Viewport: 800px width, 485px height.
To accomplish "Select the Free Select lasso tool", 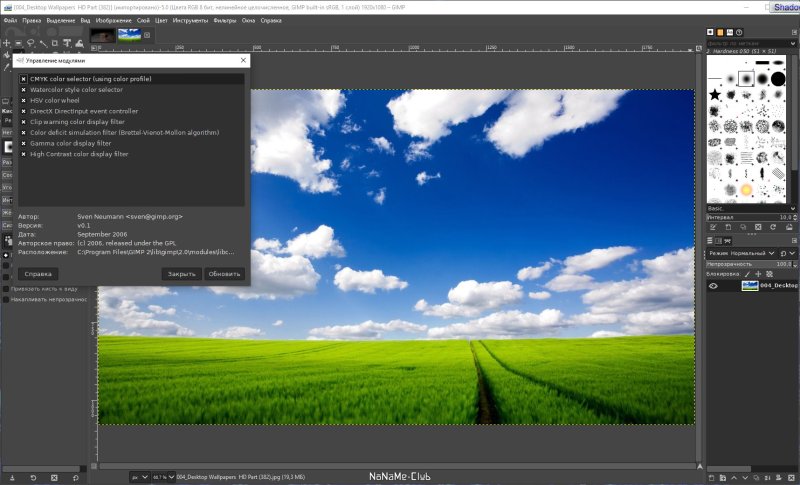I will click(31, 43).
